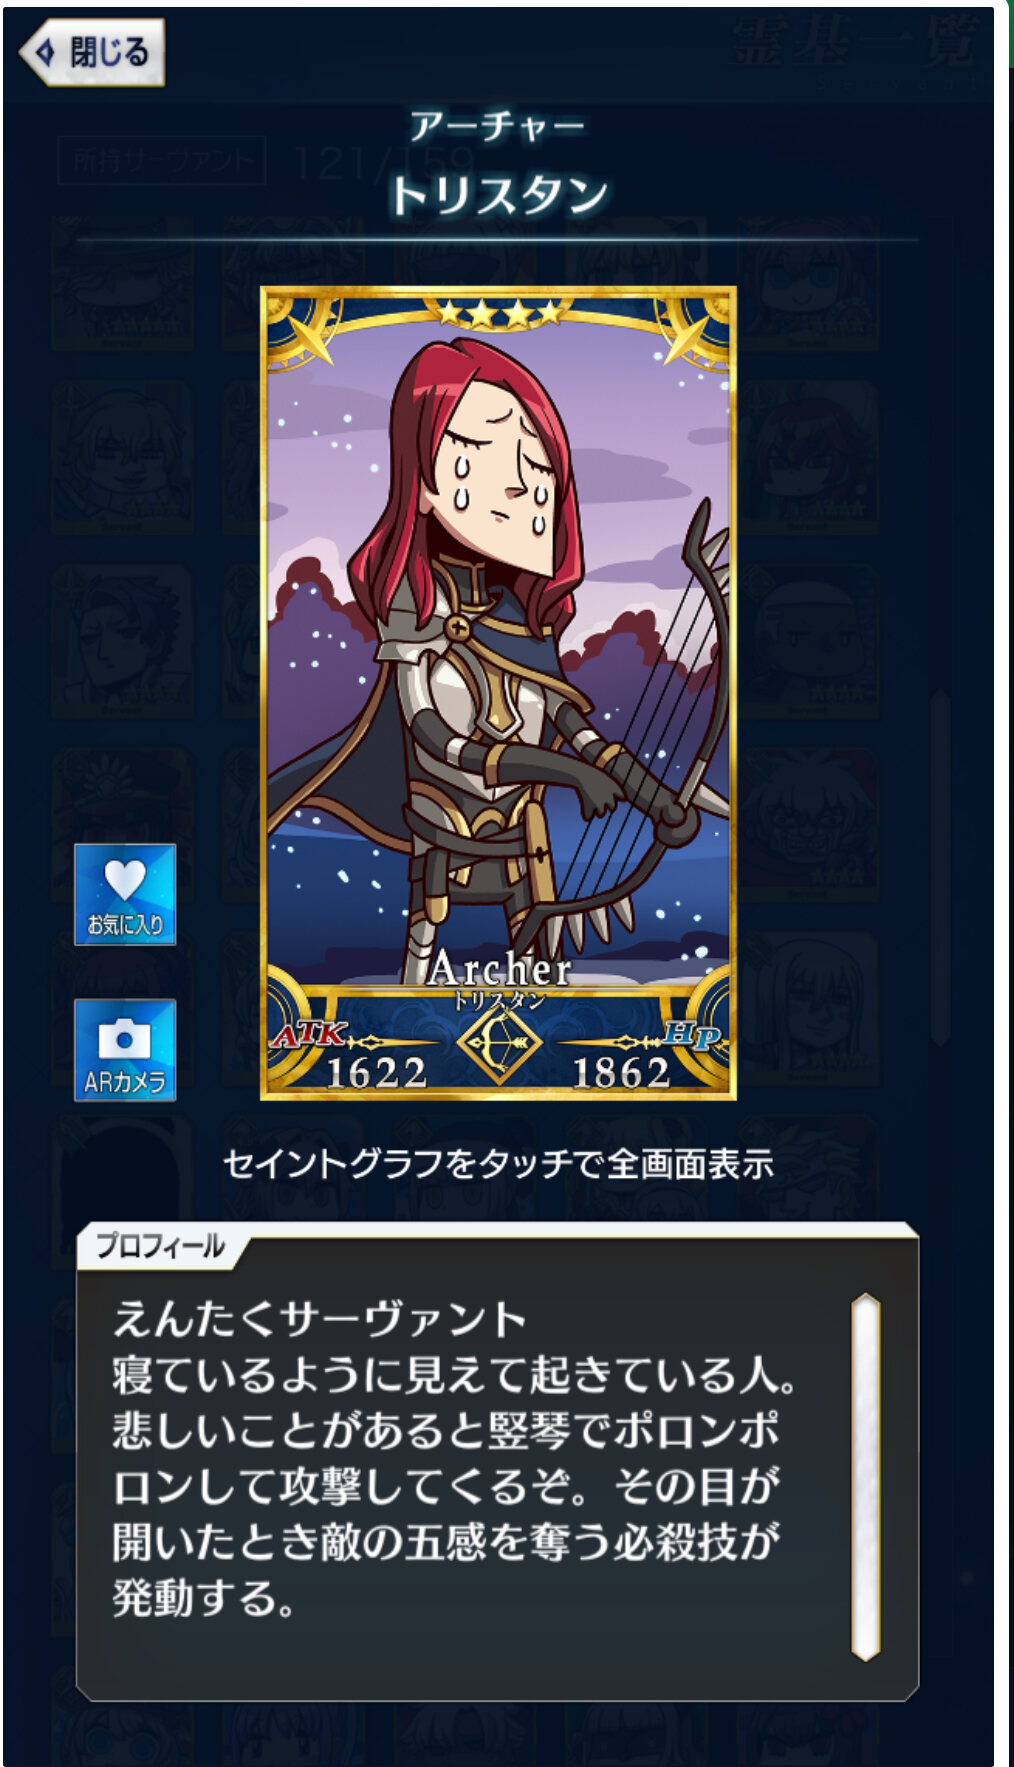
Task: Toggle the お気に入り favorite heart button
Action: click(x=125, y=894)
